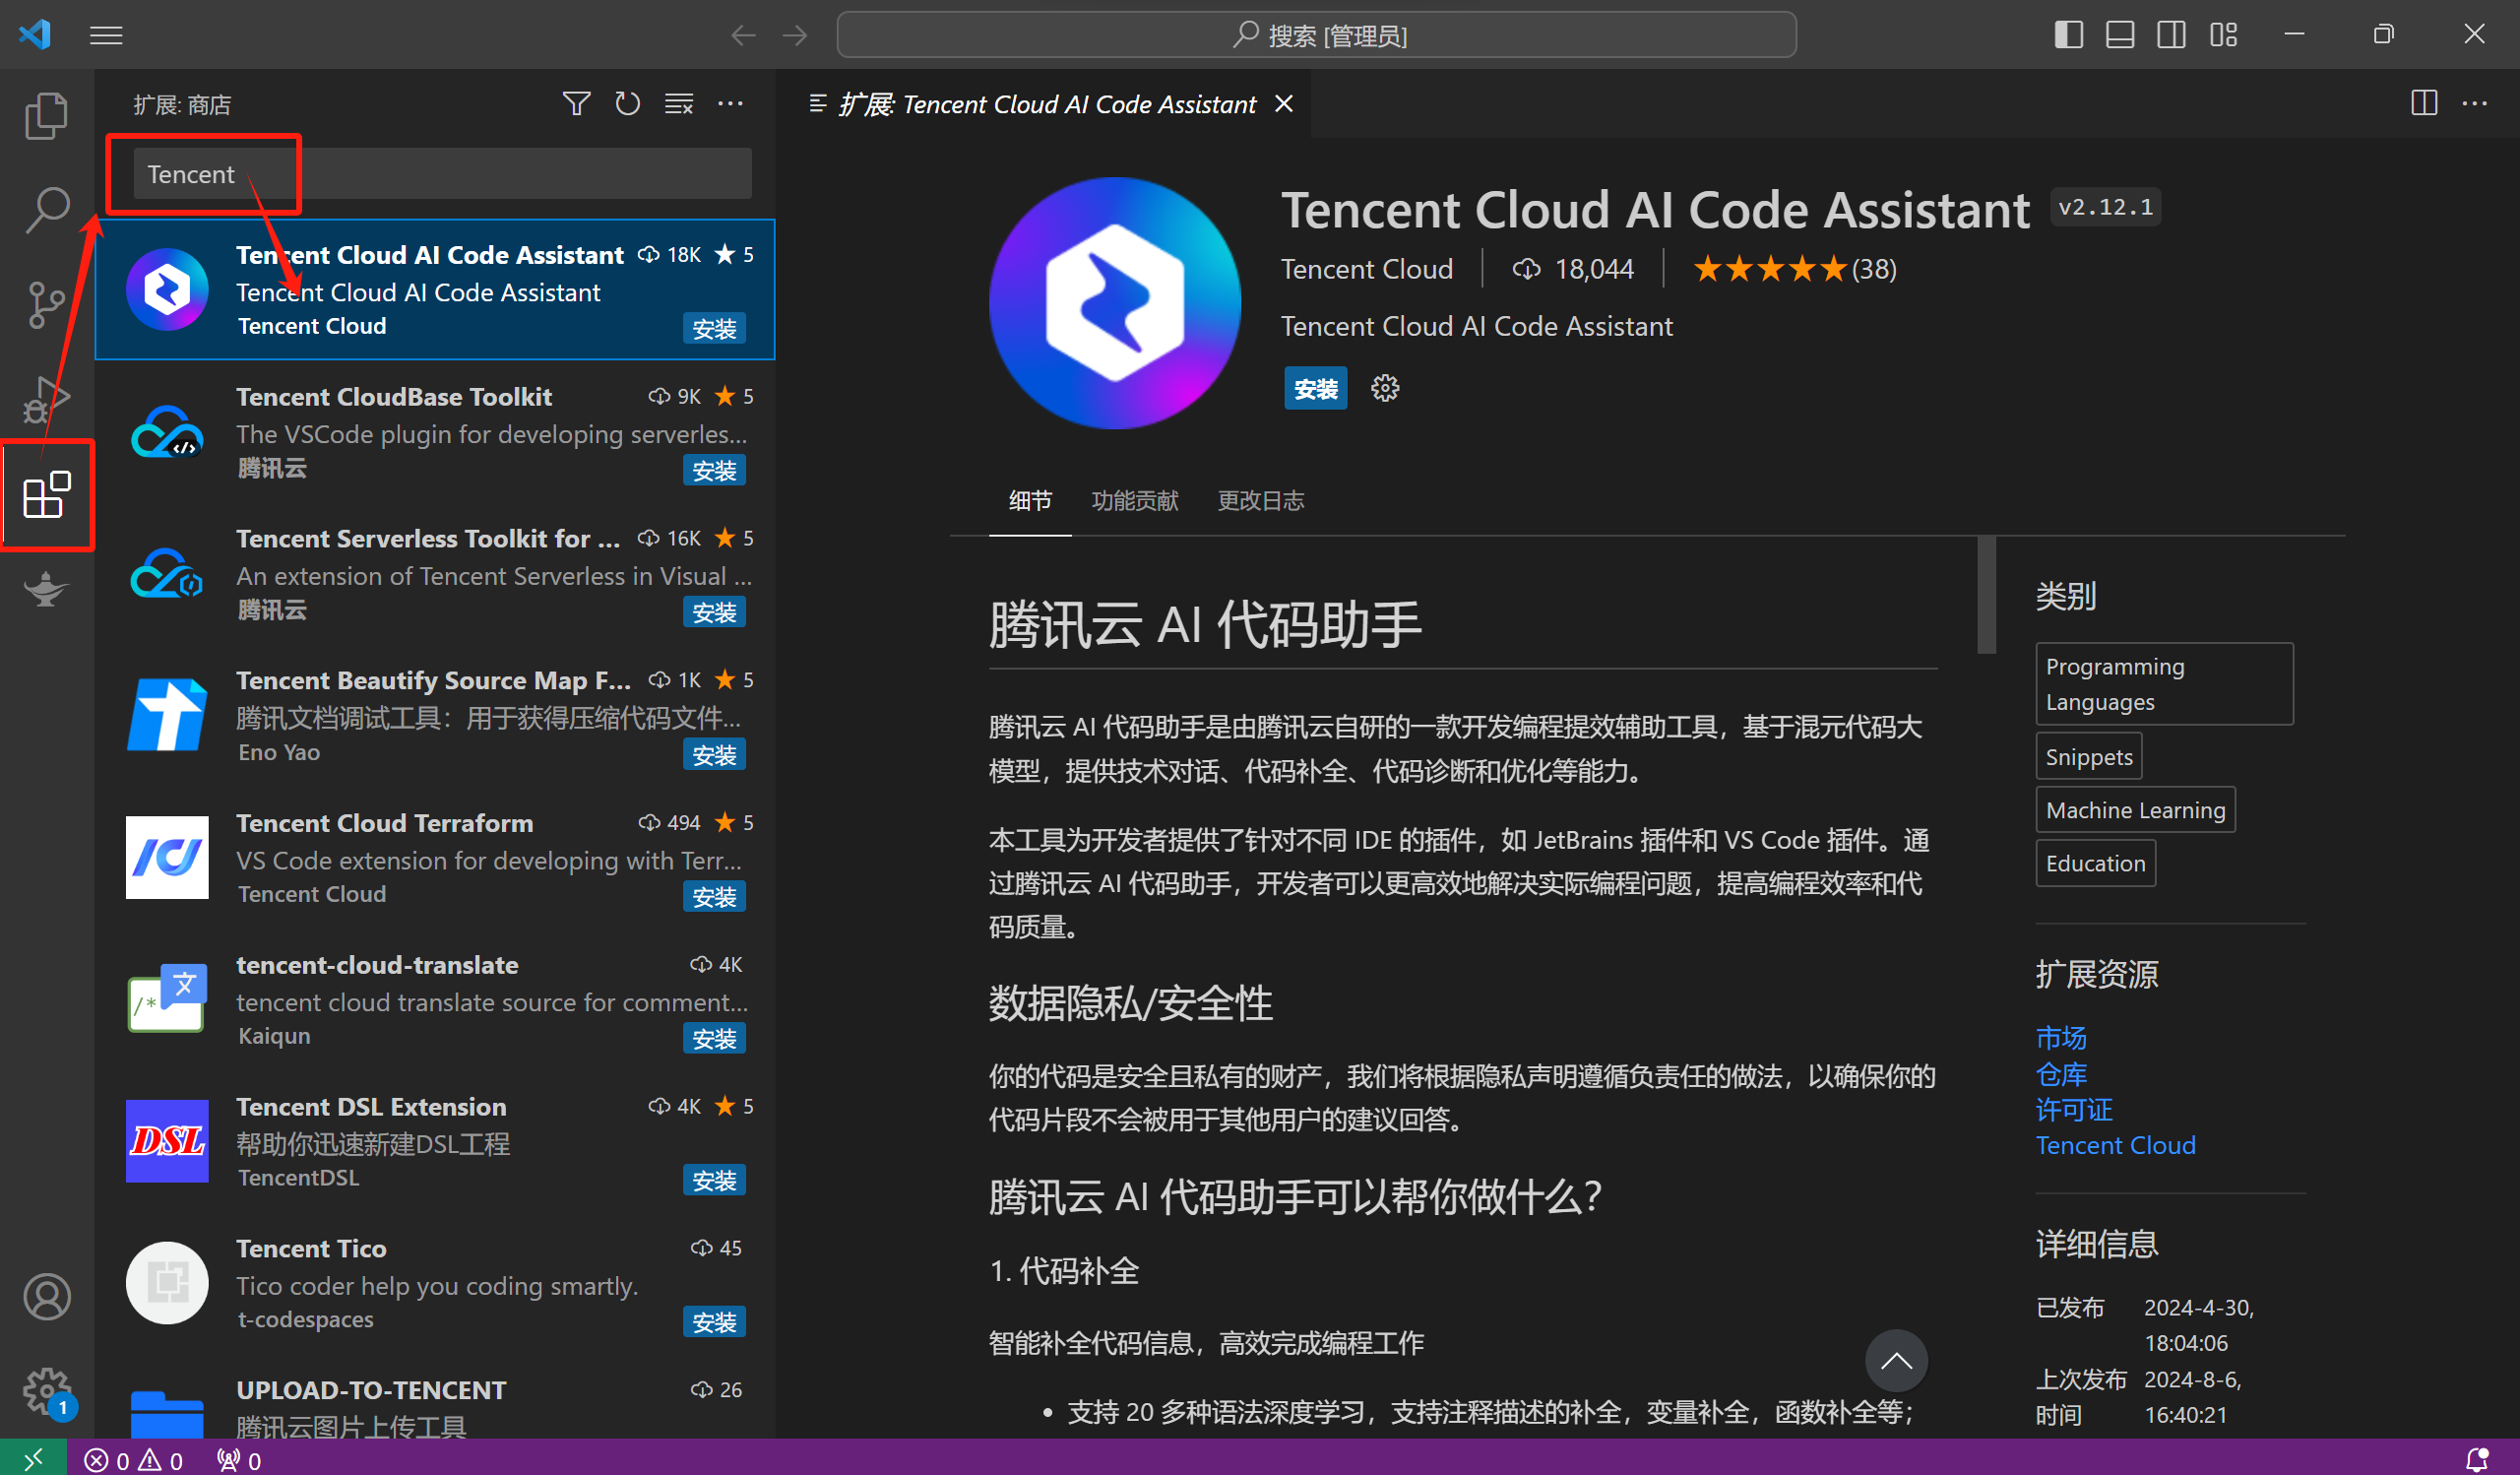Click the five-star rating (38)

click(1795, 269)
